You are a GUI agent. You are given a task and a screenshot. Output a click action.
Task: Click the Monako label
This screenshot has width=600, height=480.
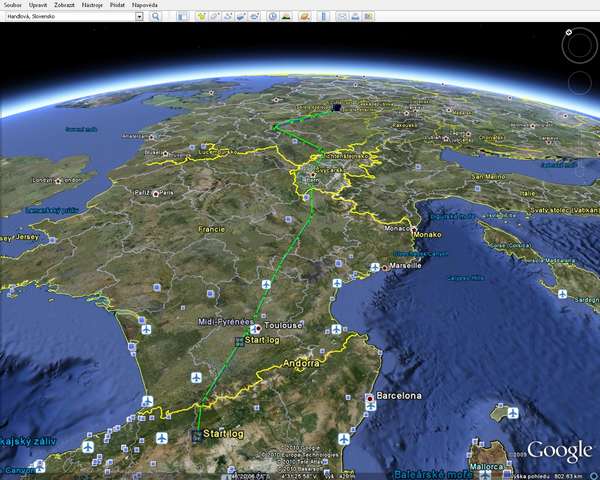[428, 234]
